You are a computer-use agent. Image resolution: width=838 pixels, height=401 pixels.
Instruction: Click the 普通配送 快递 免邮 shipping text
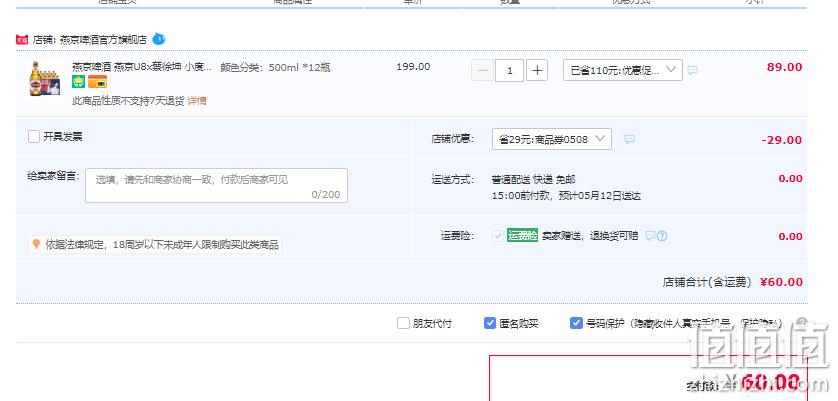tap(533, 180)
